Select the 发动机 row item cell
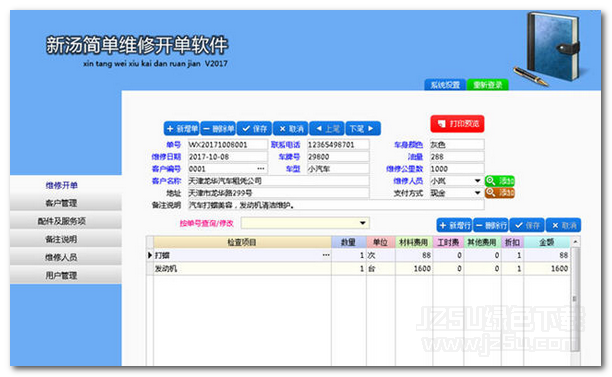The image size is (612, 377). (242, 269)
